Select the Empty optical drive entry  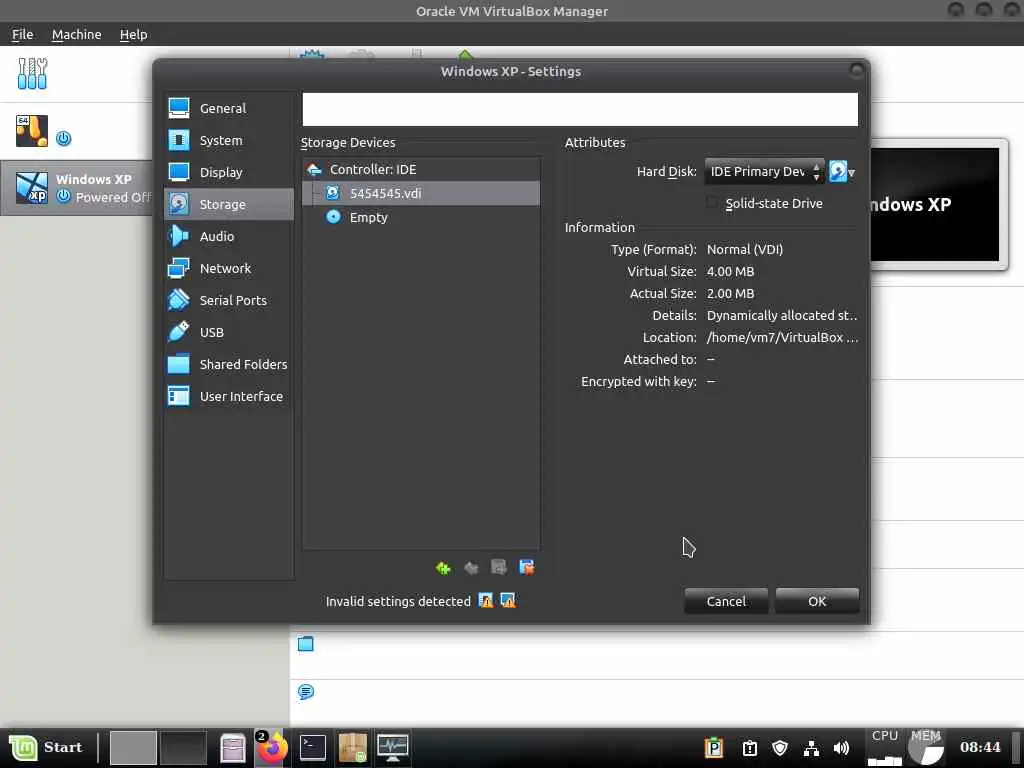click(421, 217)
